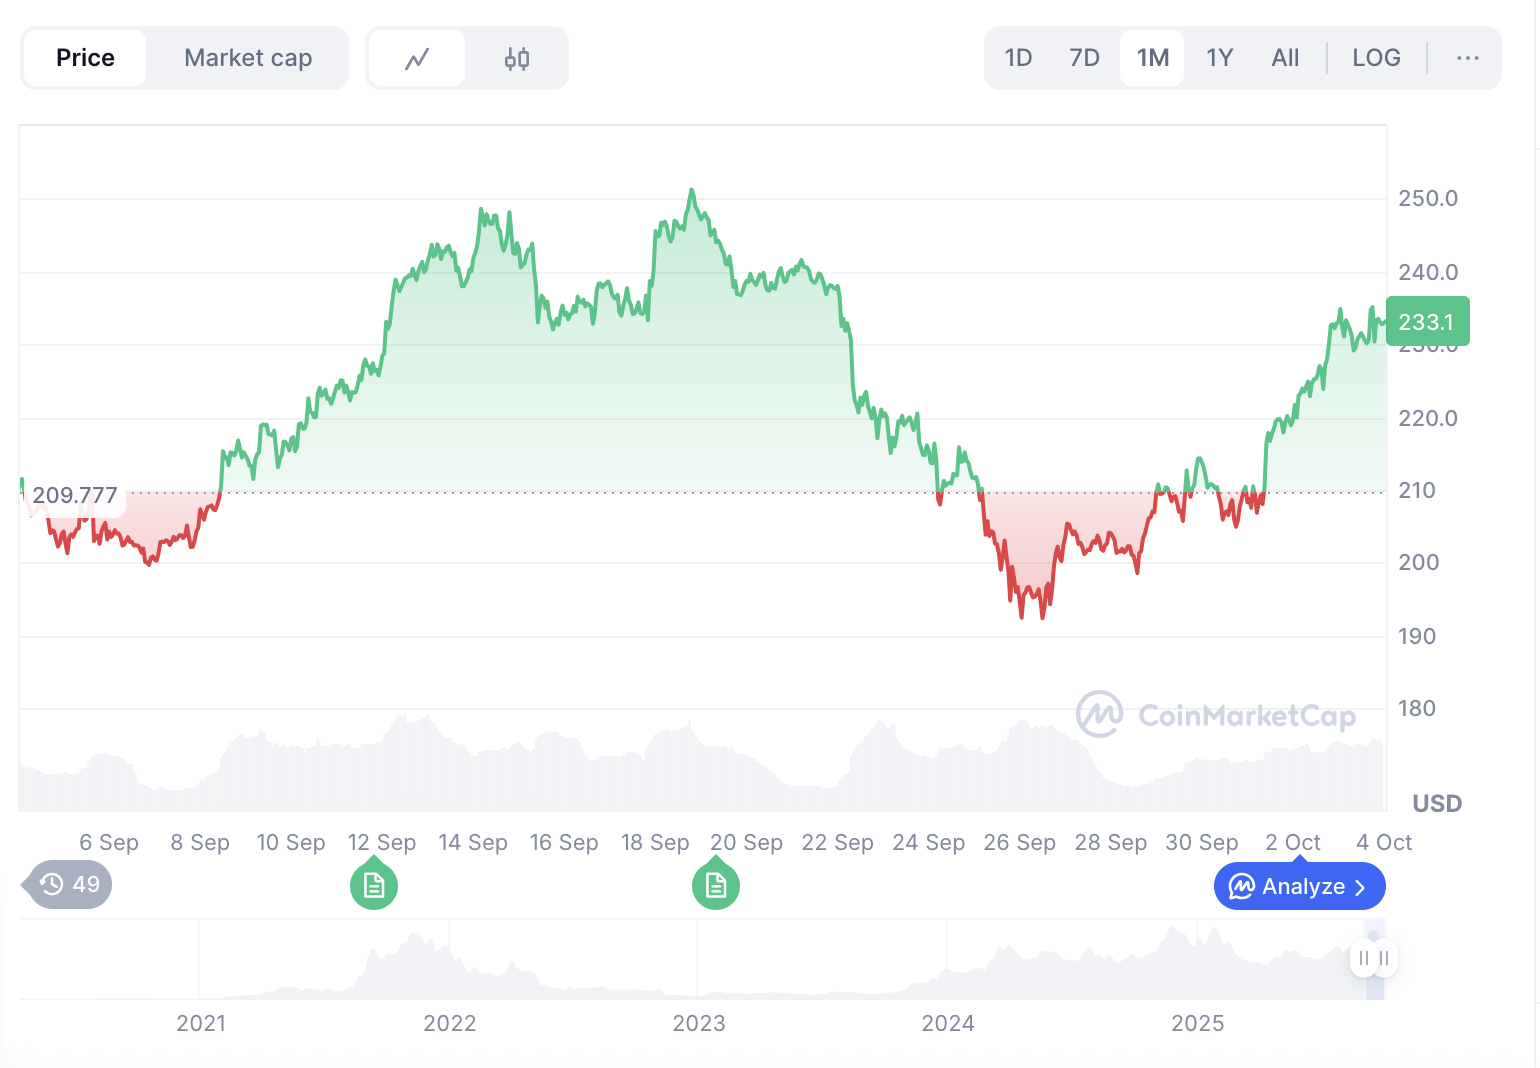Viewport: 1540px width, 1068px height.
Task: Choose the 1M time range
Action: [1152, 58]
